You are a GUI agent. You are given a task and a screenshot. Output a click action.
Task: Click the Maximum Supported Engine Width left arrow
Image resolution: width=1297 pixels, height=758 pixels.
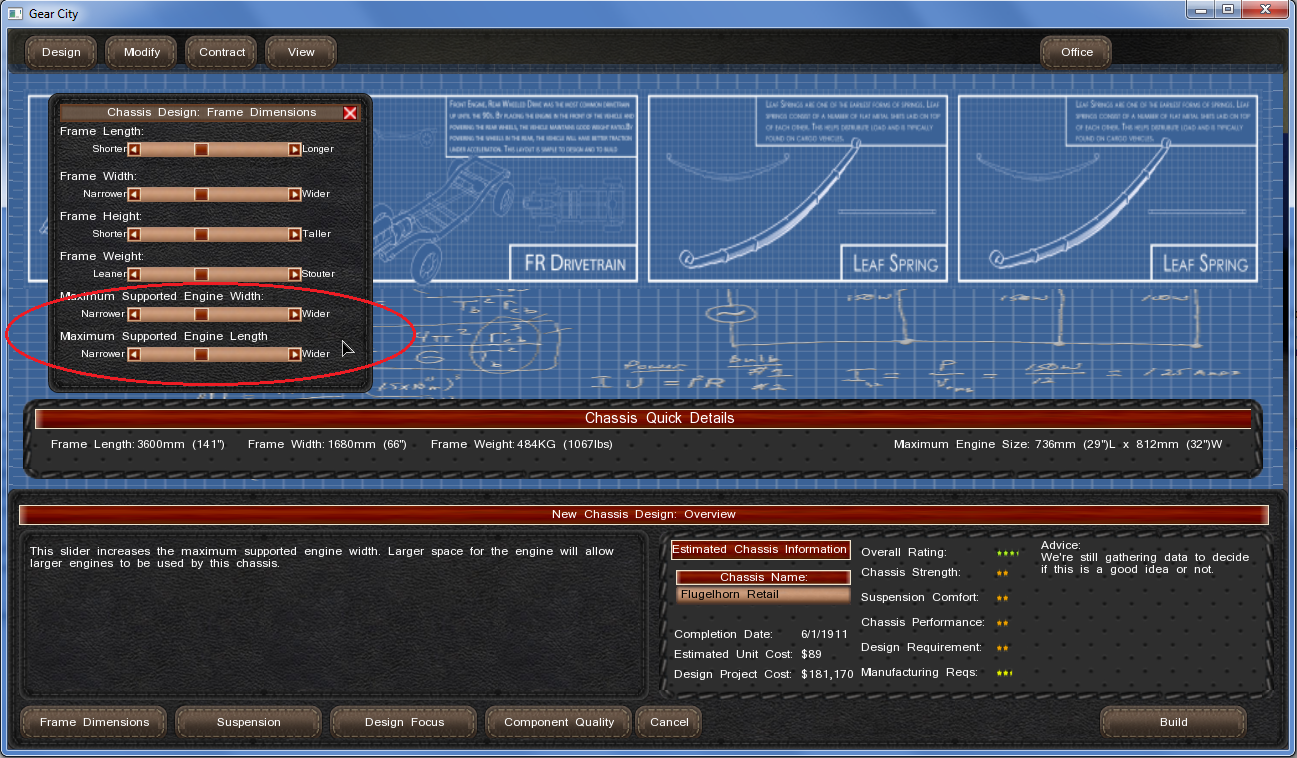tap(134, 314)
